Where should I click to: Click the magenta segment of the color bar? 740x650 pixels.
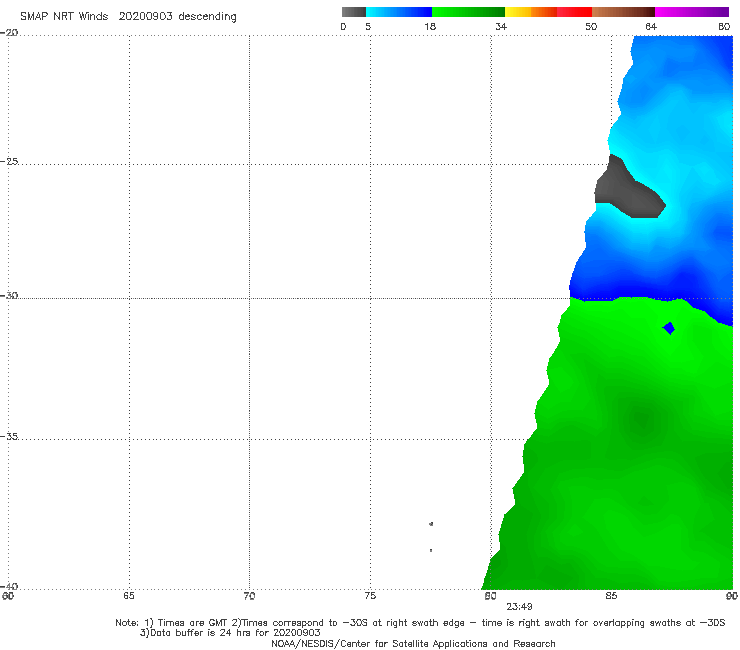point(692,12)
